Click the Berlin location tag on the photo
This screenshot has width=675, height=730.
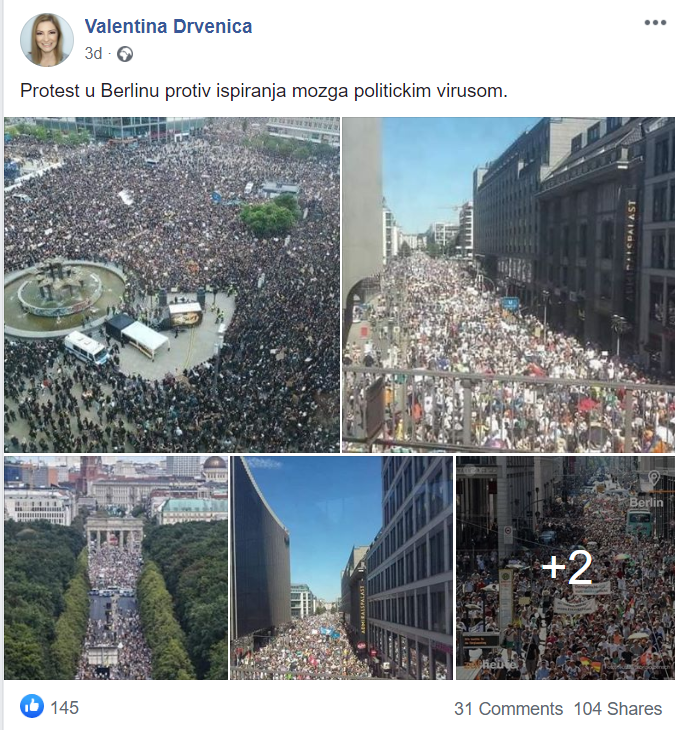click(646, 502)
